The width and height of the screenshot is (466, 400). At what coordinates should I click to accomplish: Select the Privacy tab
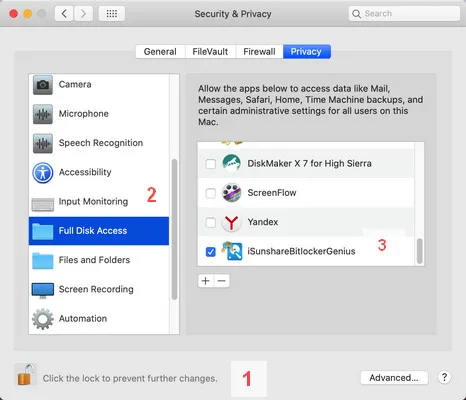(x=307, y=52)
